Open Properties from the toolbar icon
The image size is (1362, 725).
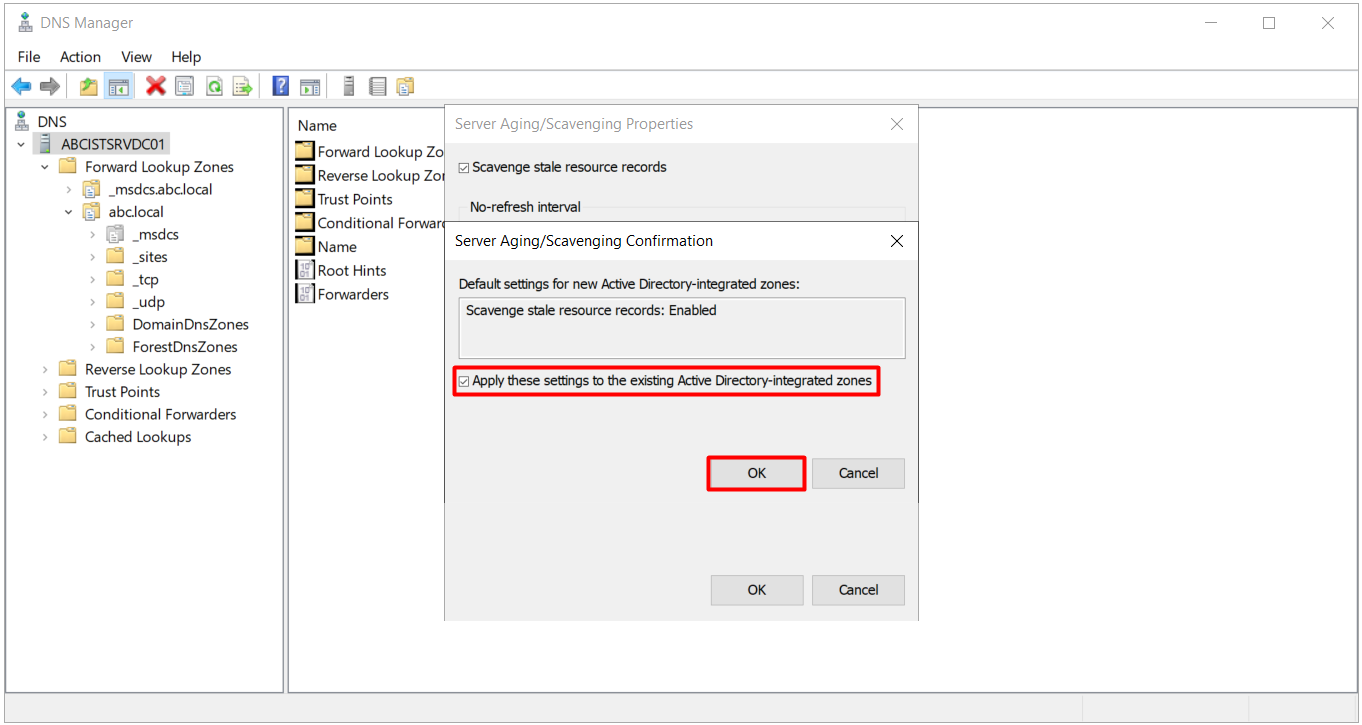(x=185, y=87)
